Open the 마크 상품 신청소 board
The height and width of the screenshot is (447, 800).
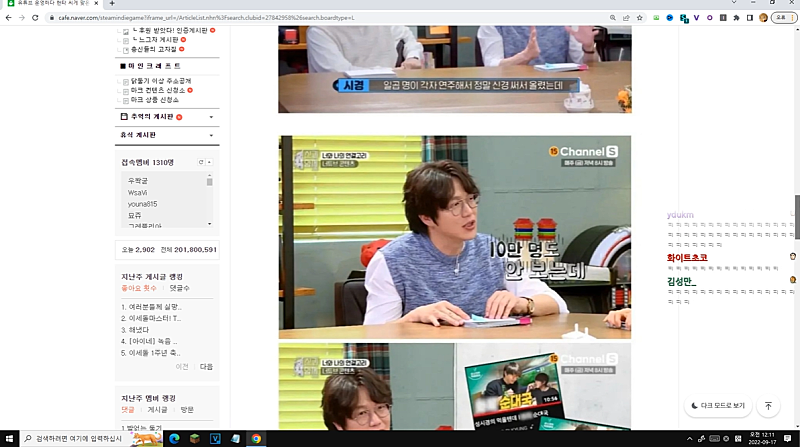pyautogui.click(x=155, y=100)
